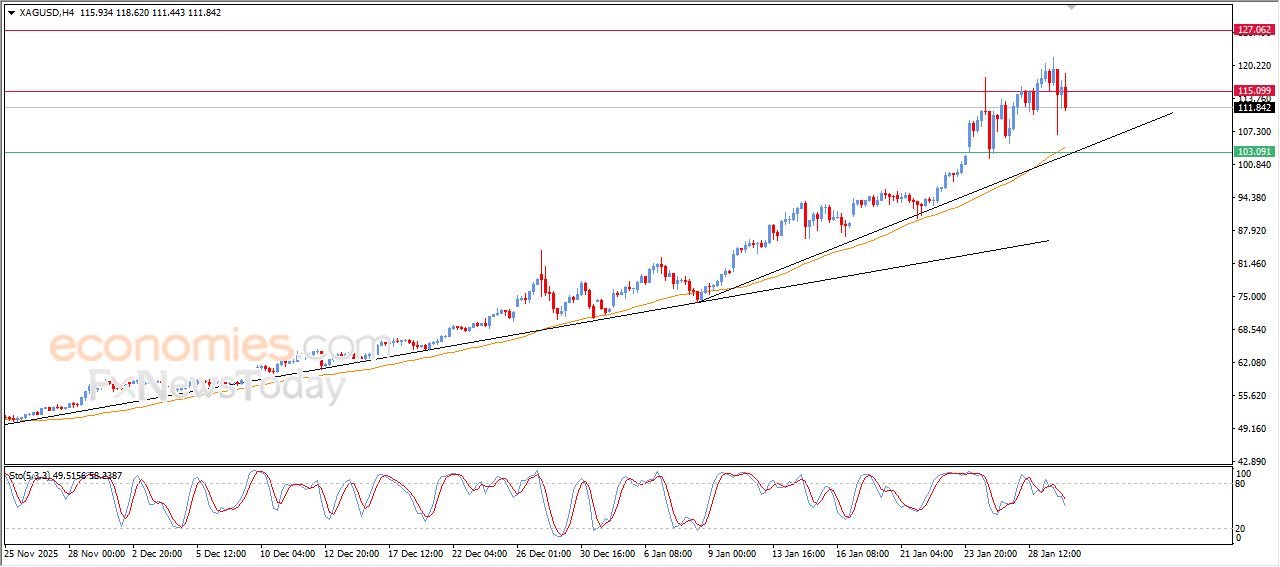Select the 115.099 red price label

[x=1254, y=90]
